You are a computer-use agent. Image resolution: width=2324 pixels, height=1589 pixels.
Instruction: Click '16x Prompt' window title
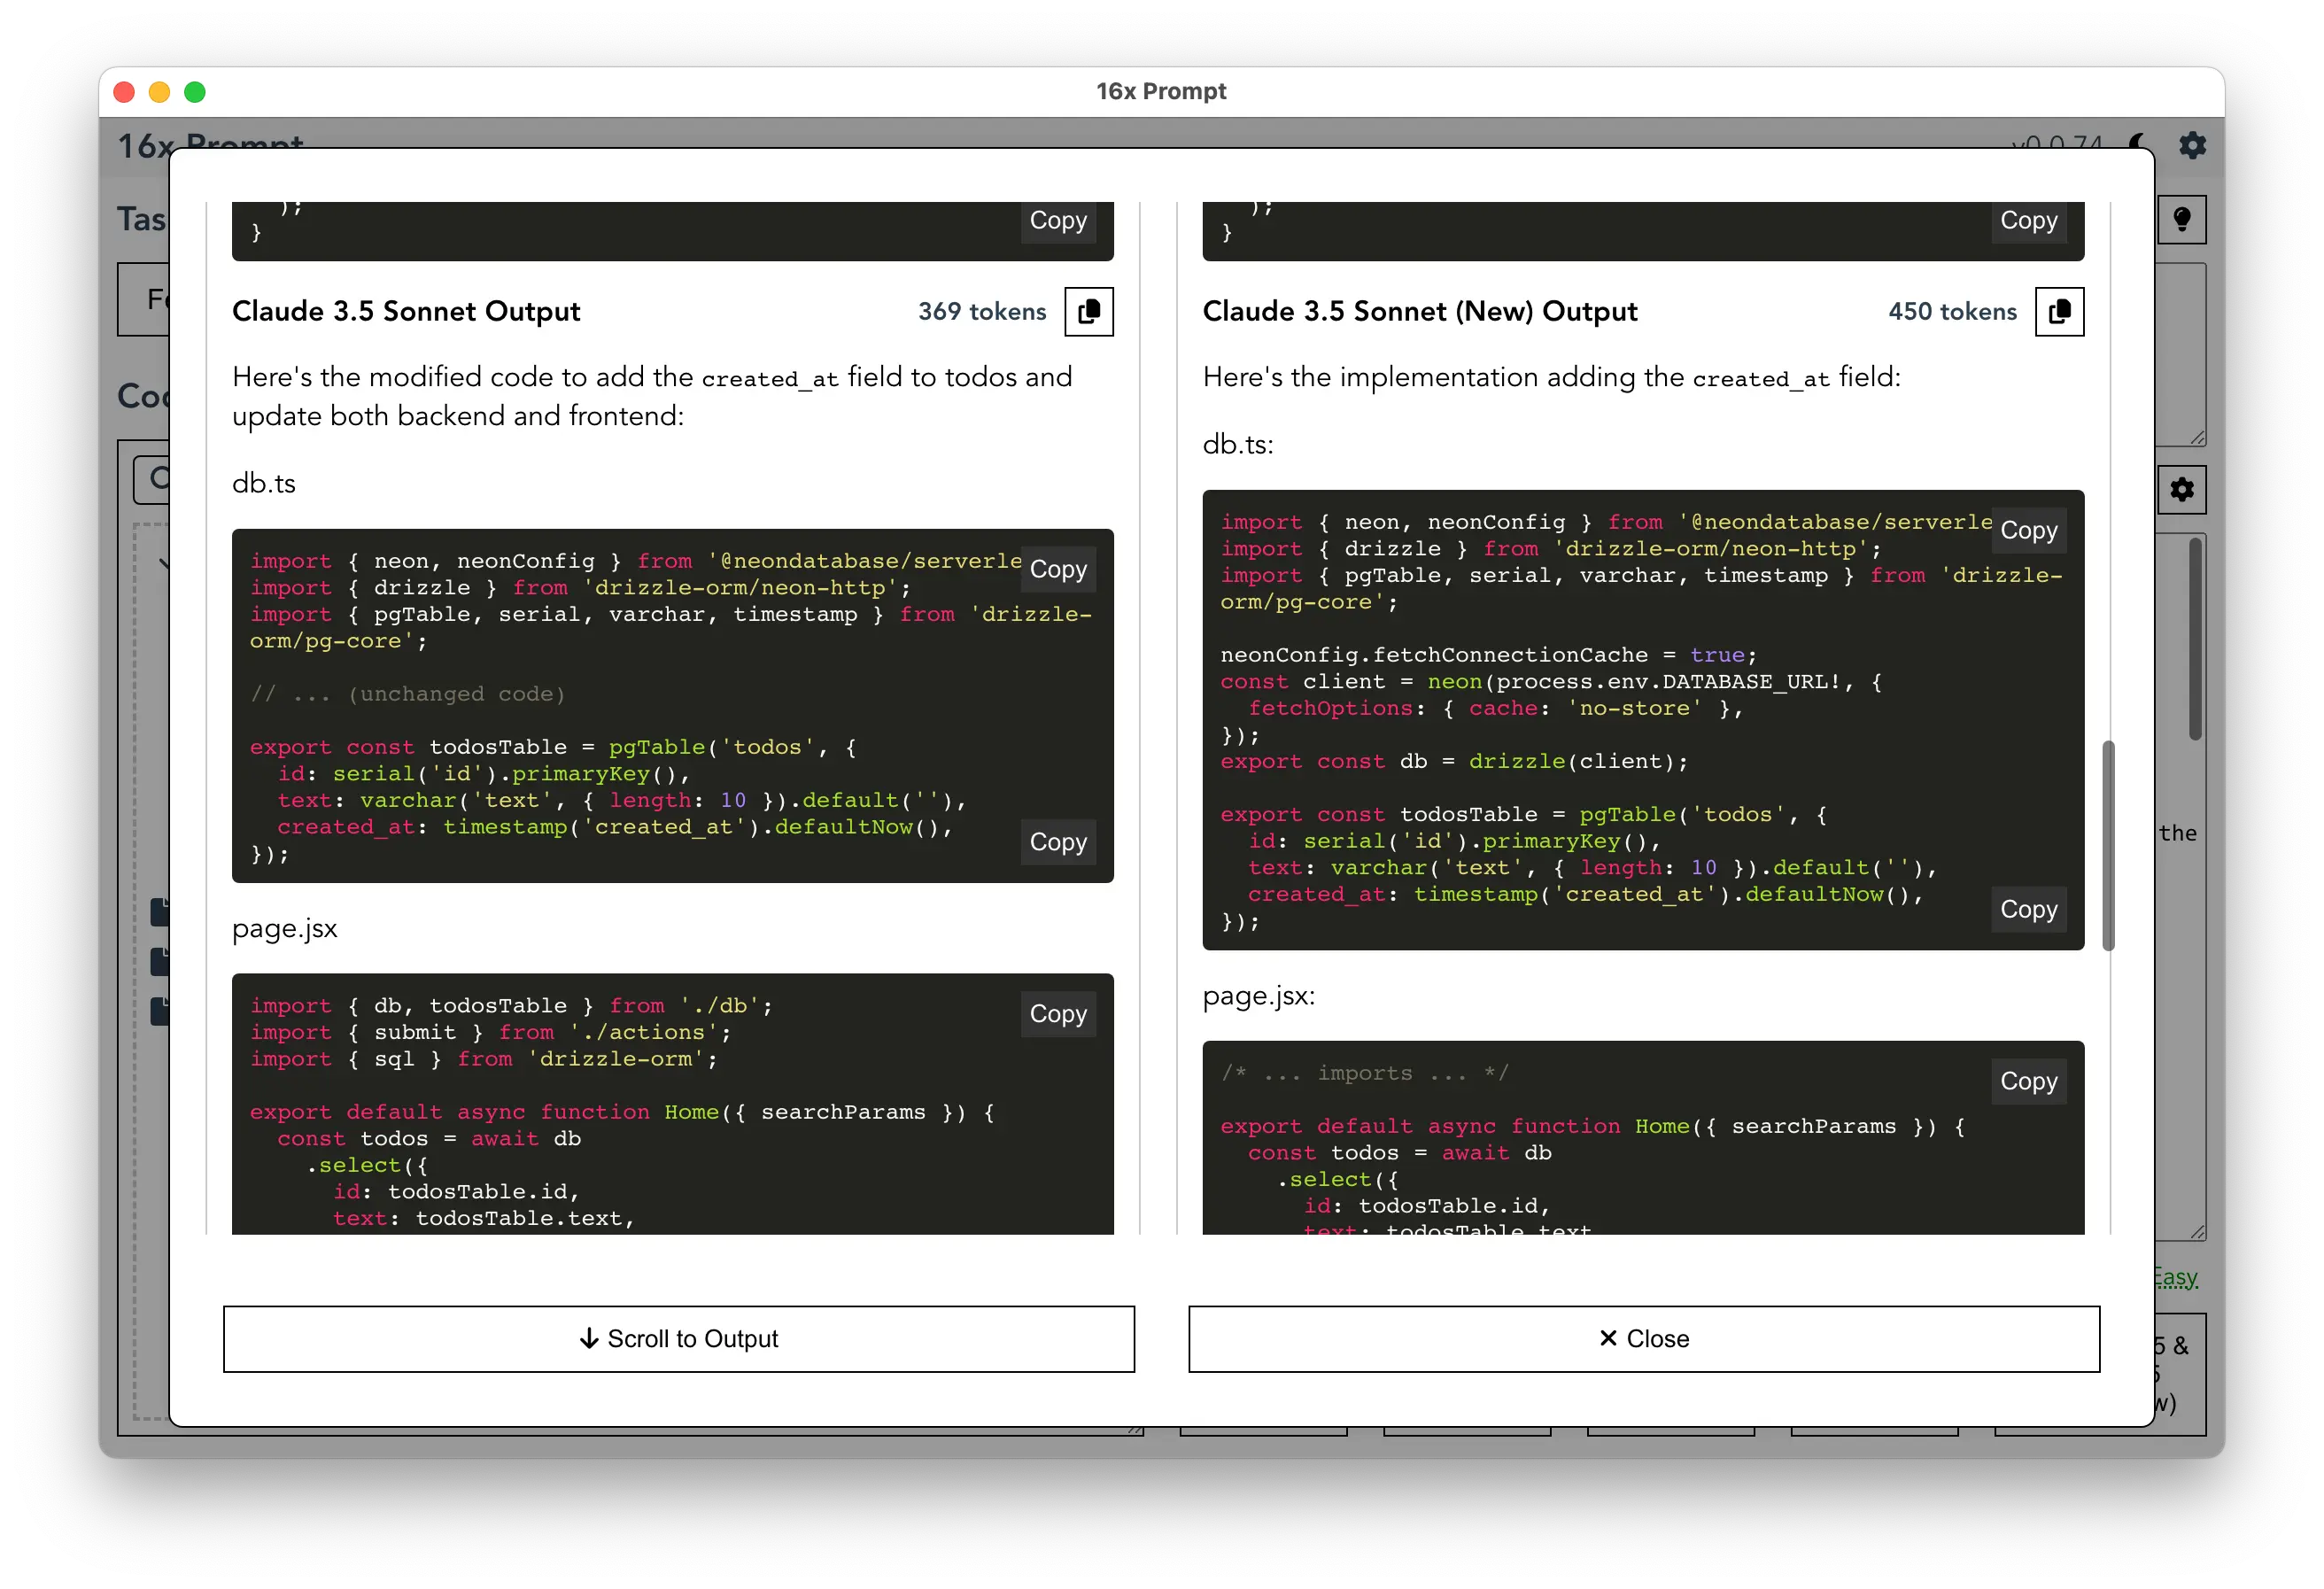1161,91
